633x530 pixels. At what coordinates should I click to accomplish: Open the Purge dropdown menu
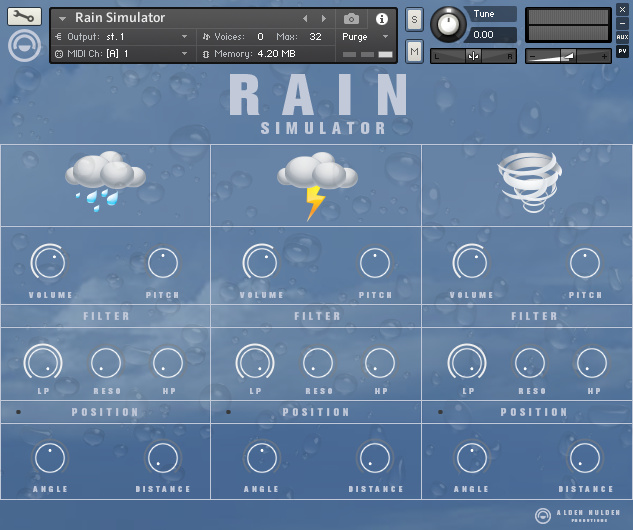point(365,37)
